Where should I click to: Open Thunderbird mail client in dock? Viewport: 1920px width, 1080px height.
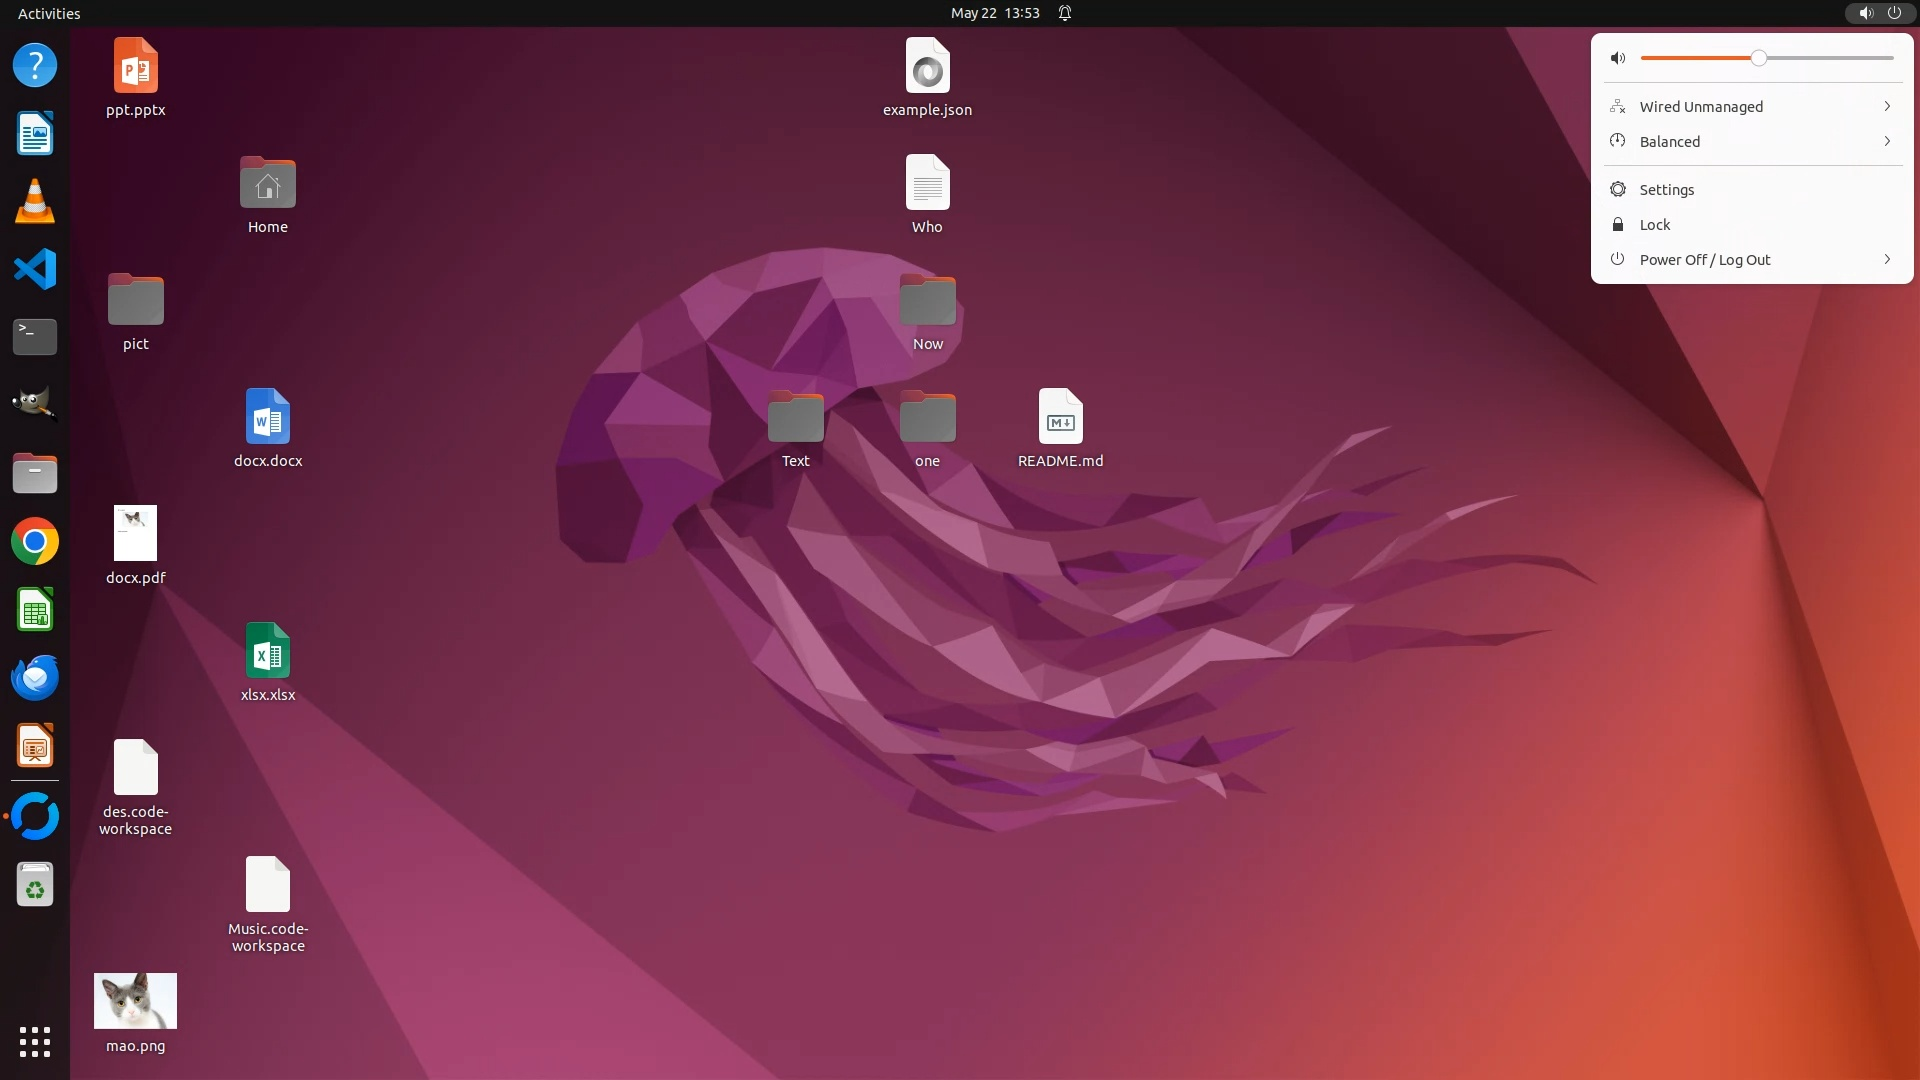point(35,678)
